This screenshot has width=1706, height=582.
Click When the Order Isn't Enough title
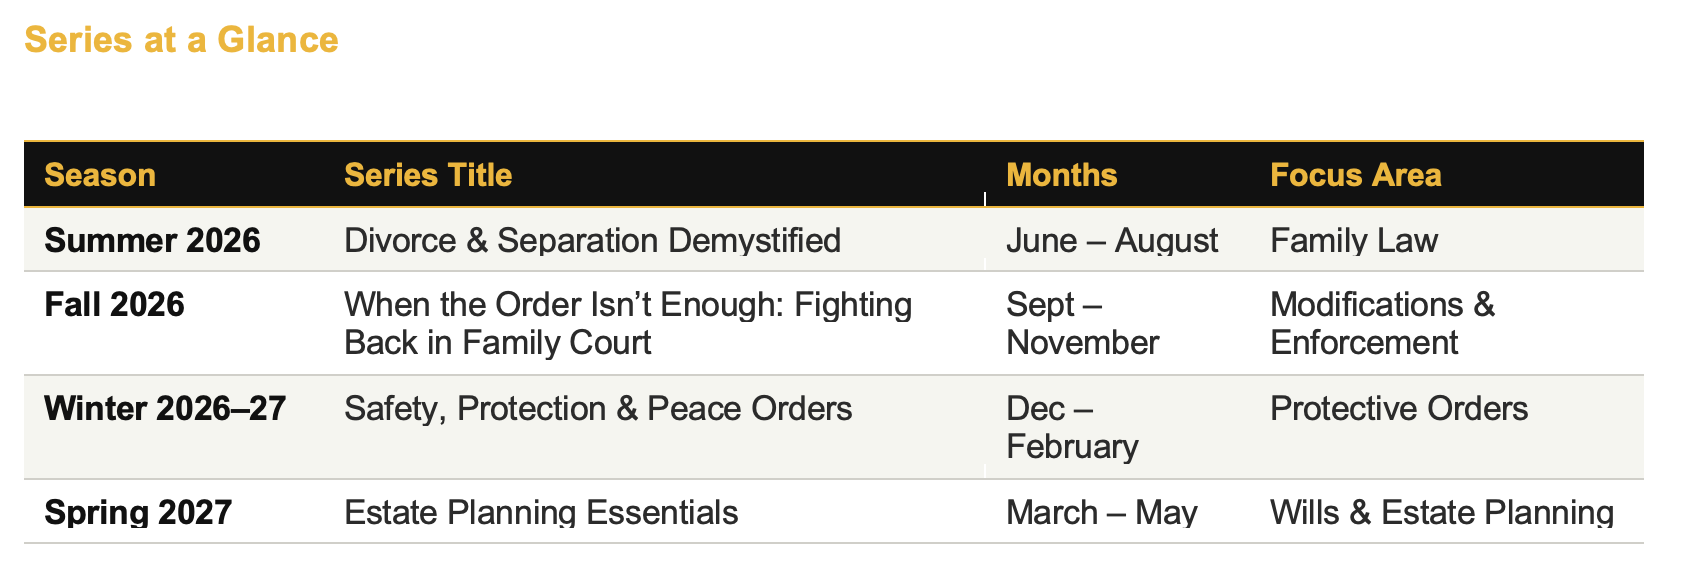628,323
